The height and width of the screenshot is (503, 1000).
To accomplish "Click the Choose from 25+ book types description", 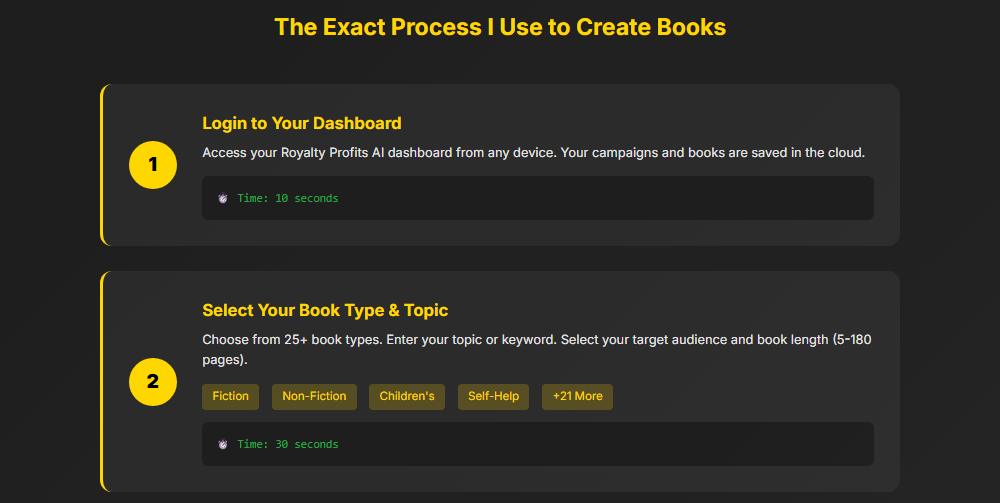I will (536, 340).
